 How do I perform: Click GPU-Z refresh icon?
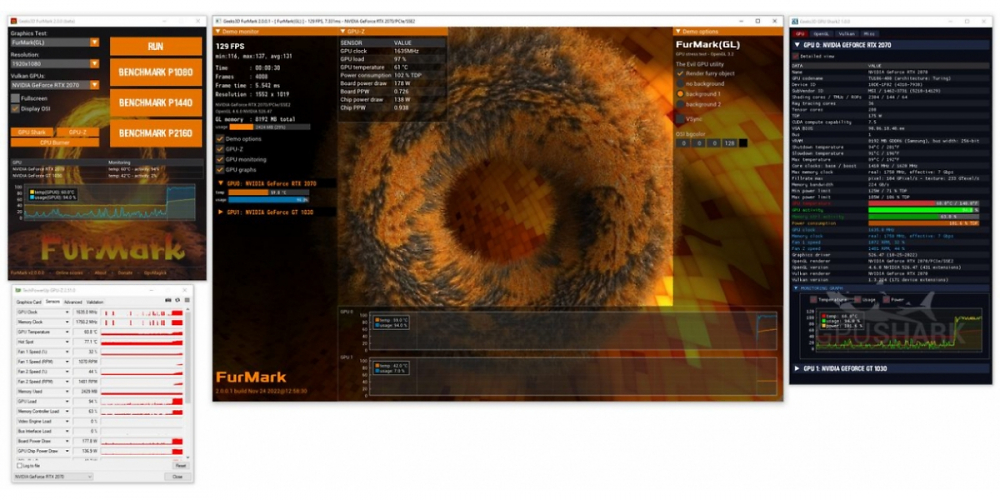click(177, 300)
